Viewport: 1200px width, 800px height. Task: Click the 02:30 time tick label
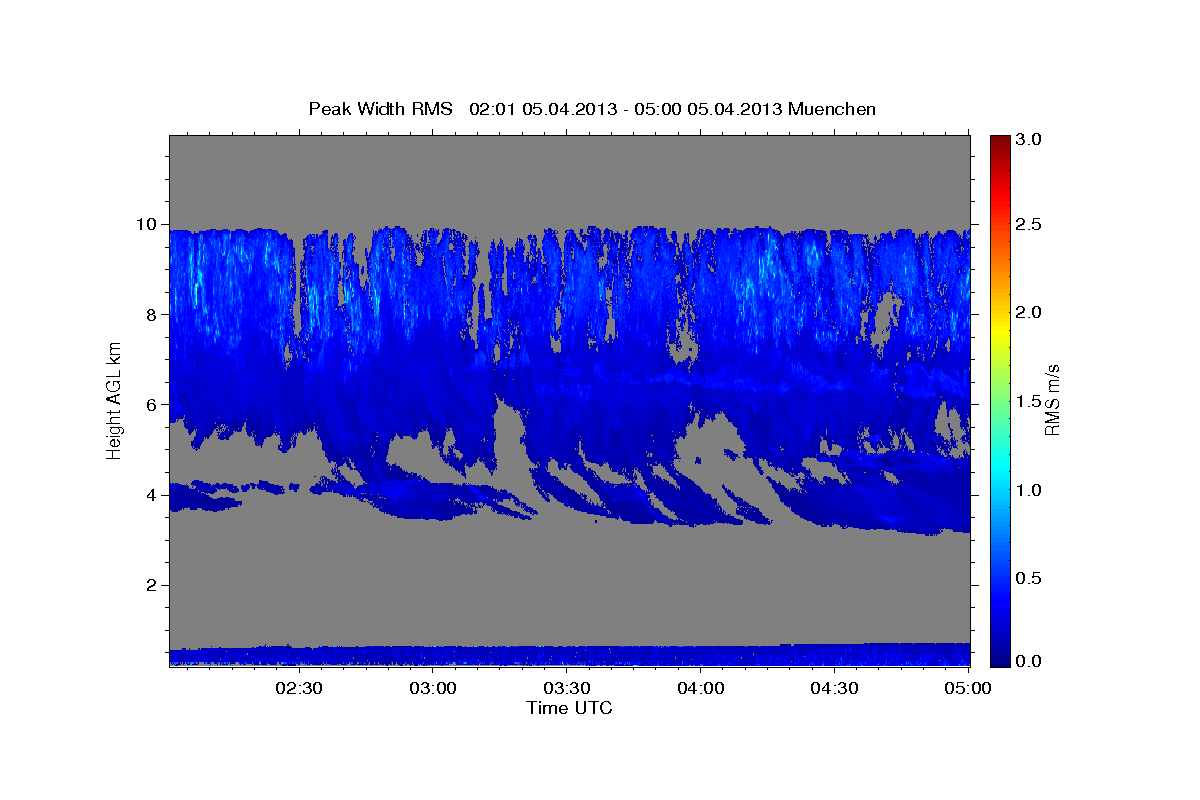tap(299, 688)
